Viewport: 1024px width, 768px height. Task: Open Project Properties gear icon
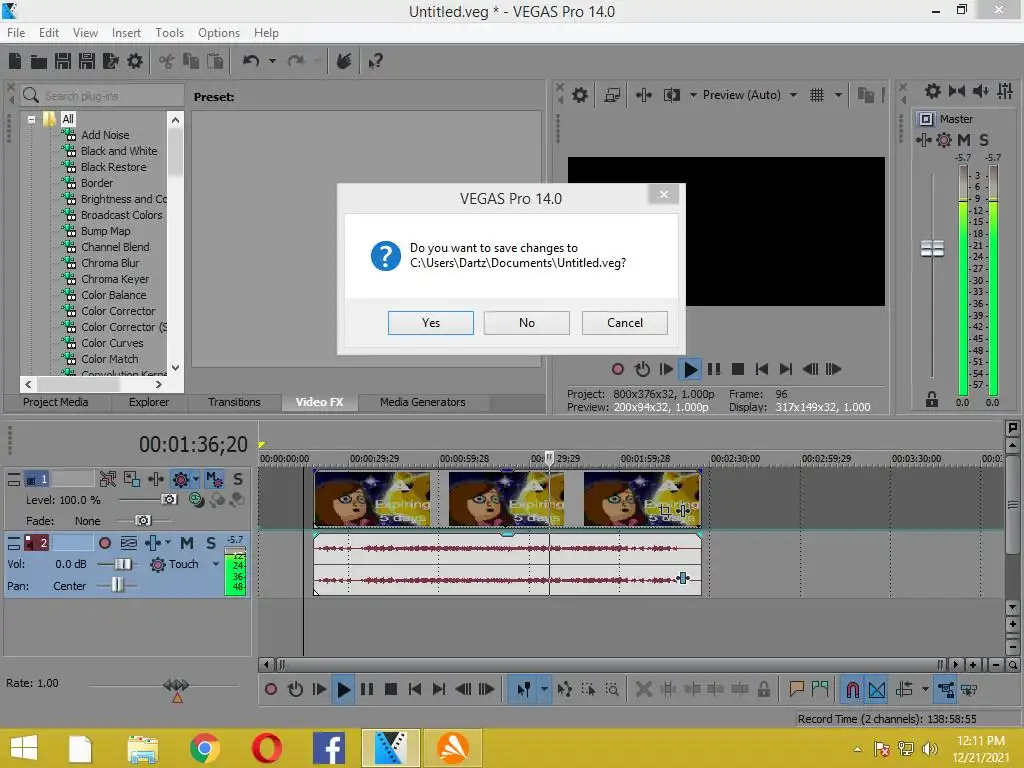(x=135, y=61)
